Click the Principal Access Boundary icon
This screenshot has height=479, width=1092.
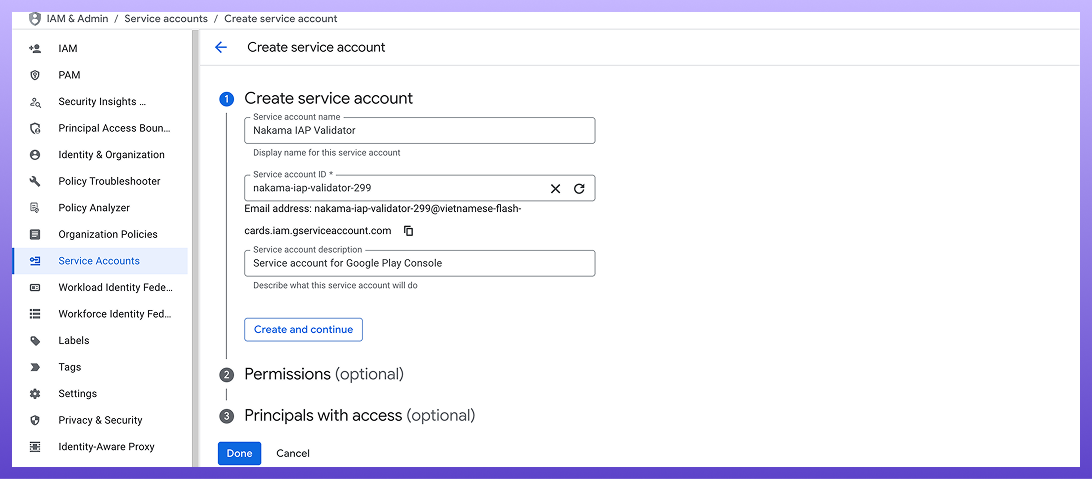(x=35, y=128)
